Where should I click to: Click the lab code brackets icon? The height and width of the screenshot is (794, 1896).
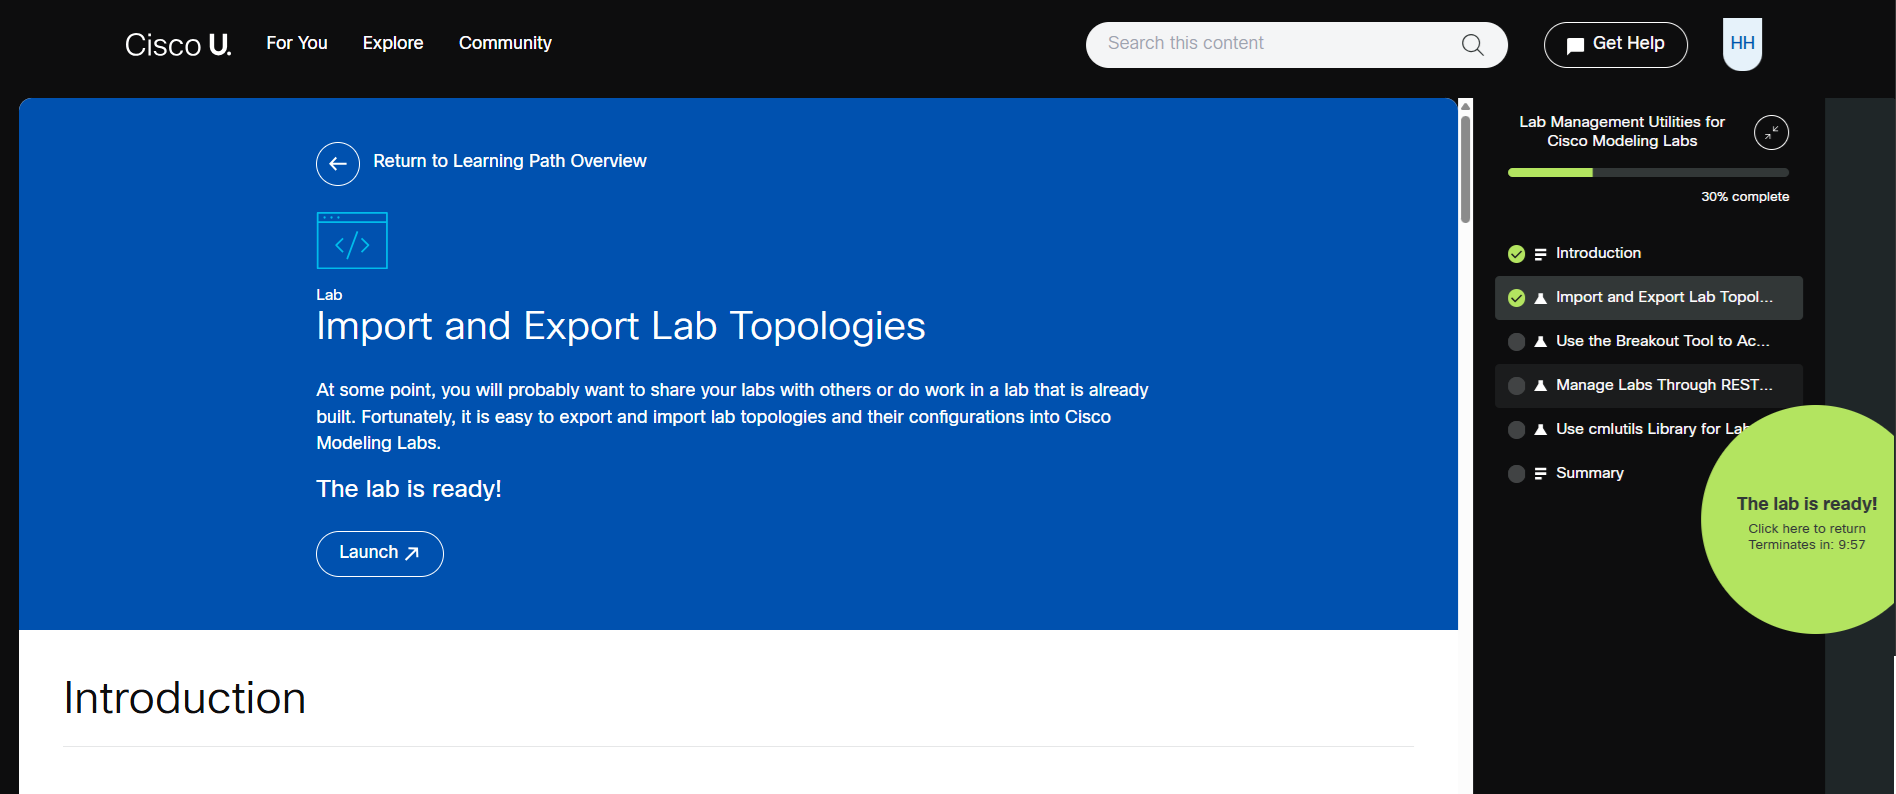click(352, 240)
